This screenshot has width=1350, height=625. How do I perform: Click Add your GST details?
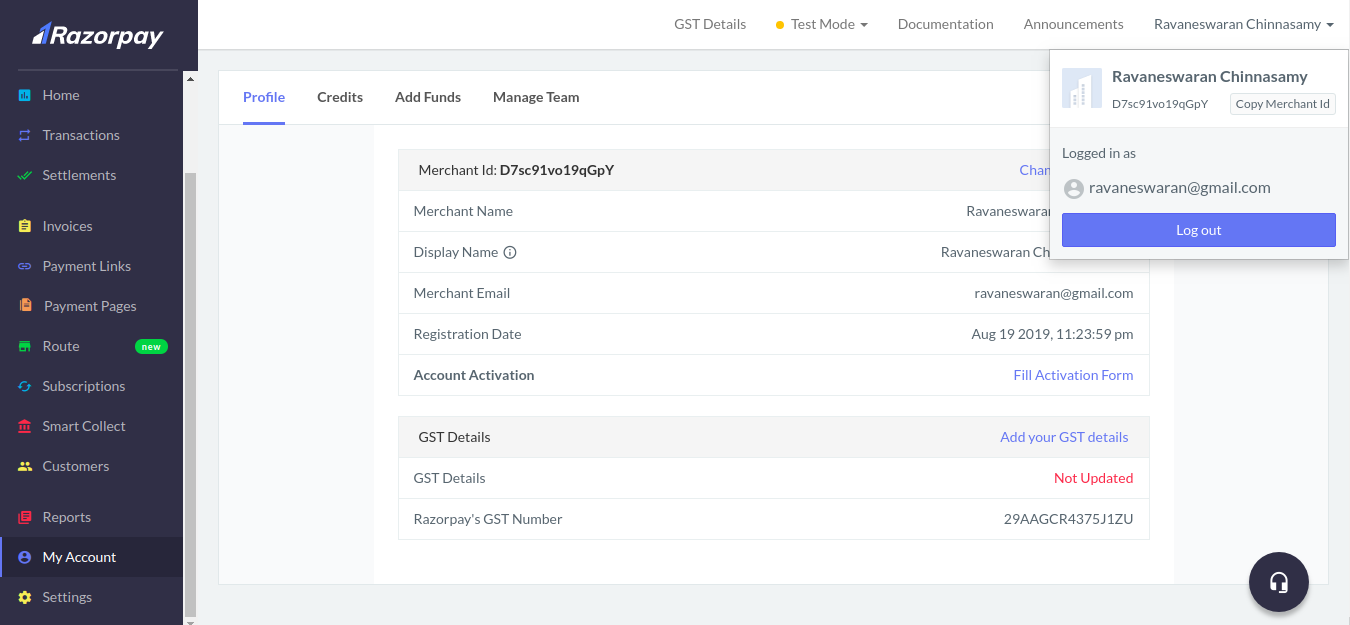[1063, 437]
